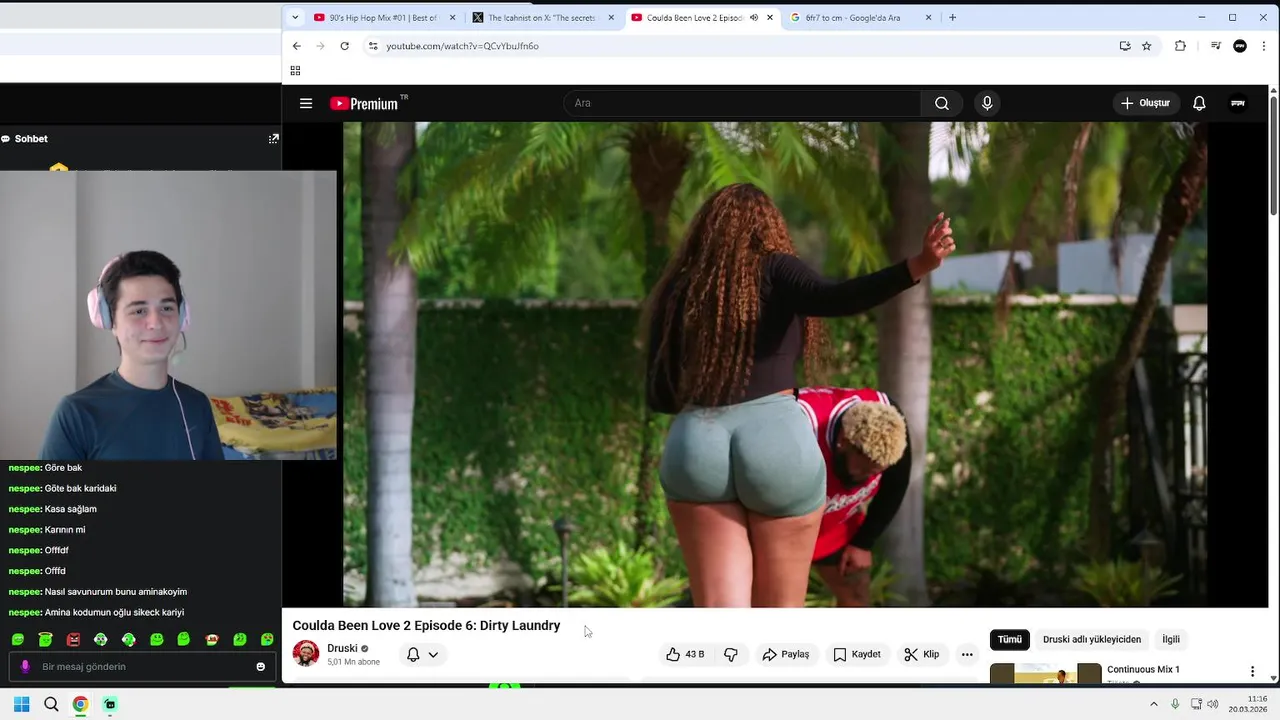Open taskbar clock showing 11:16
The width and height of the screenshot is (1280, 720).
coord(1248,704)
